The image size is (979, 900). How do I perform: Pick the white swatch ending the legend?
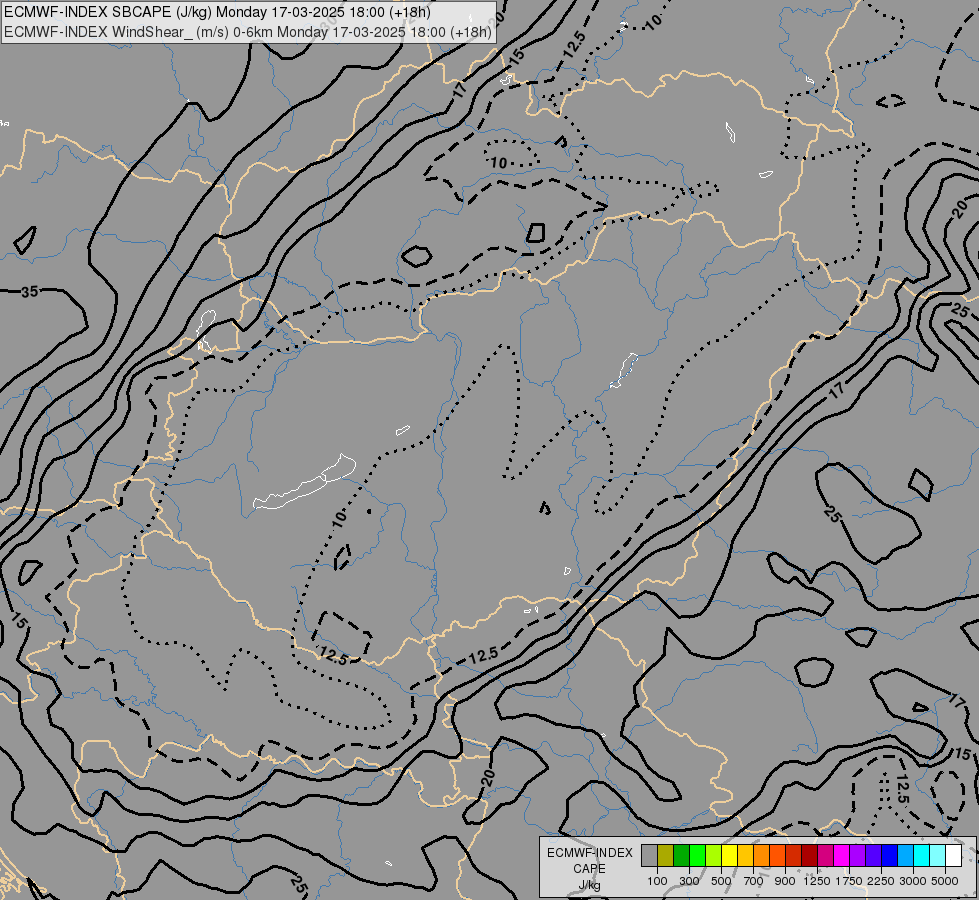[x=953, y=855]
